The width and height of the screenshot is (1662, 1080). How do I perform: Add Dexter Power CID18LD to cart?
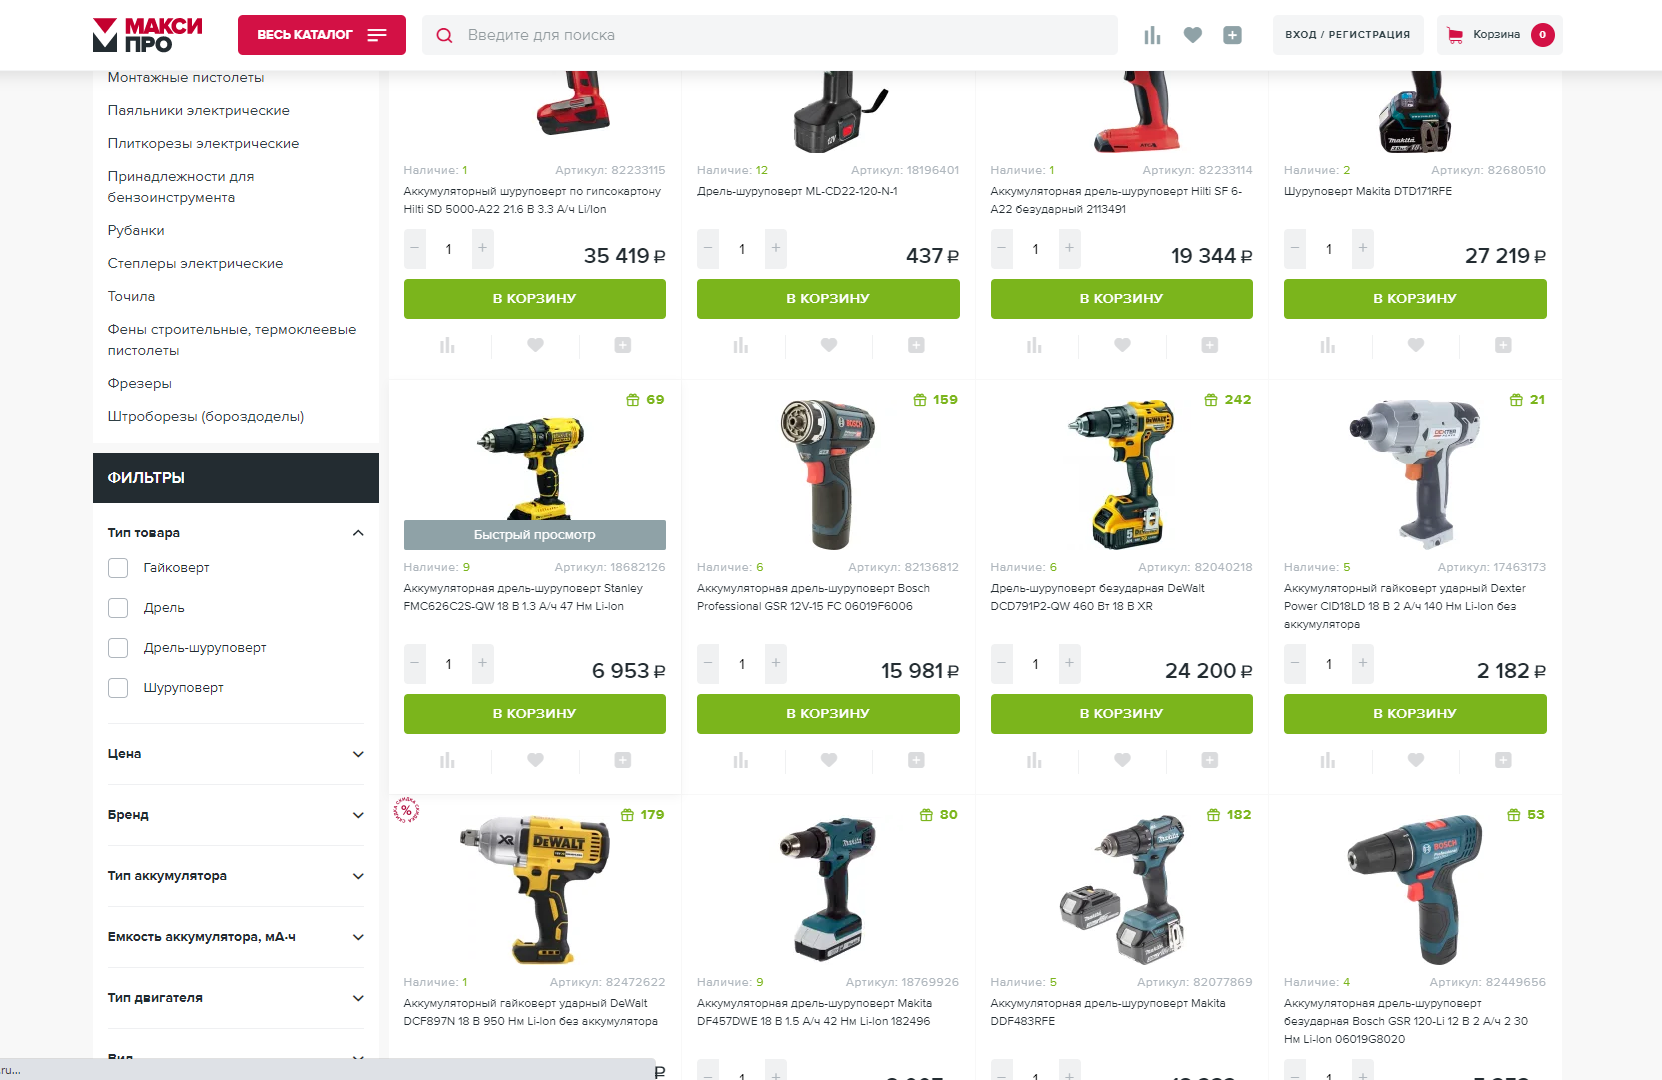1415,714
